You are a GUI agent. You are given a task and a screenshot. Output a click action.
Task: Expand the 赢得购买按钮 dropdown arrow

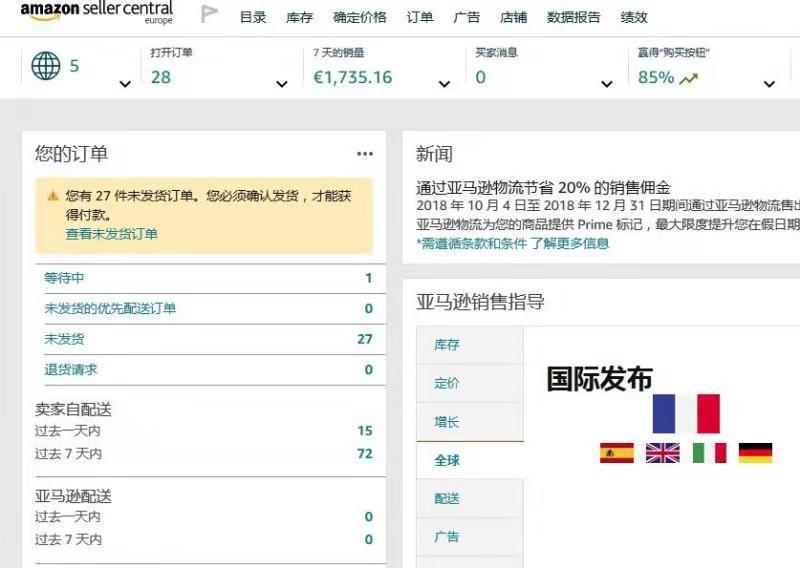click(x=769, y=84)
